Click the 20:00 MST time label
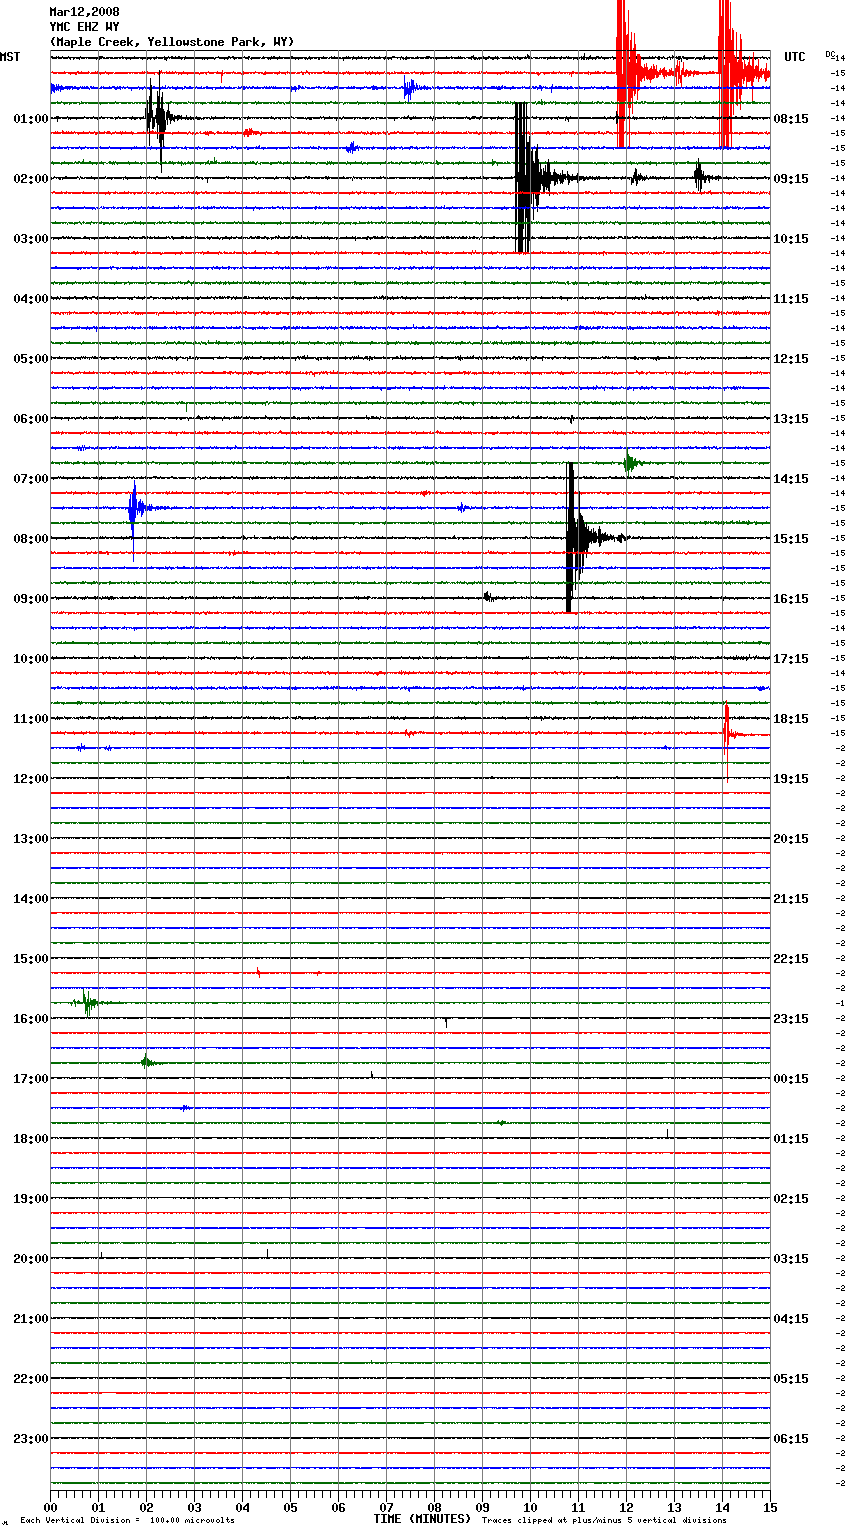Image resolution: width=850 pixels, height=1534 pixels. pos(30,1259)
